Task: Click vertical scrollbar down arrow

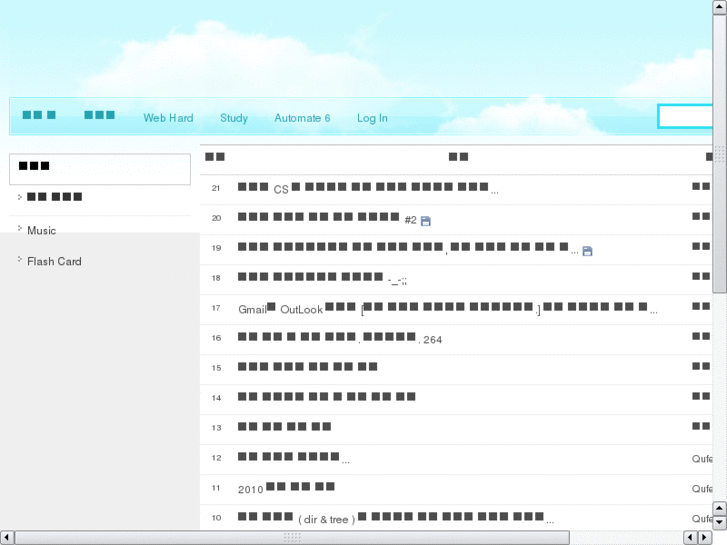Action: [720, 522]
